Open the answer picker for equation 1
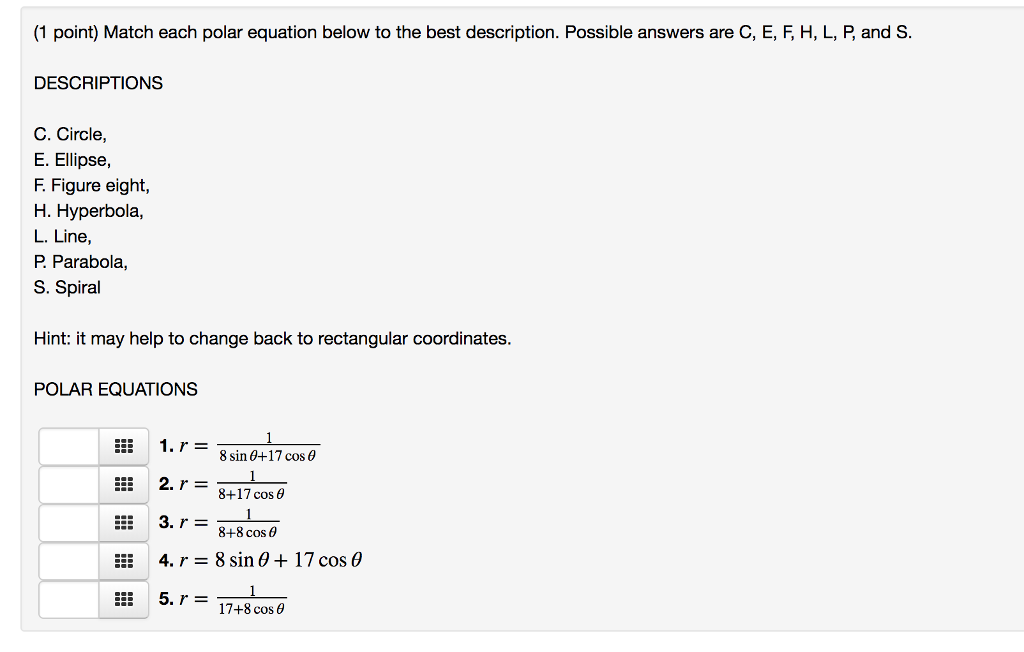 (123, 446)
